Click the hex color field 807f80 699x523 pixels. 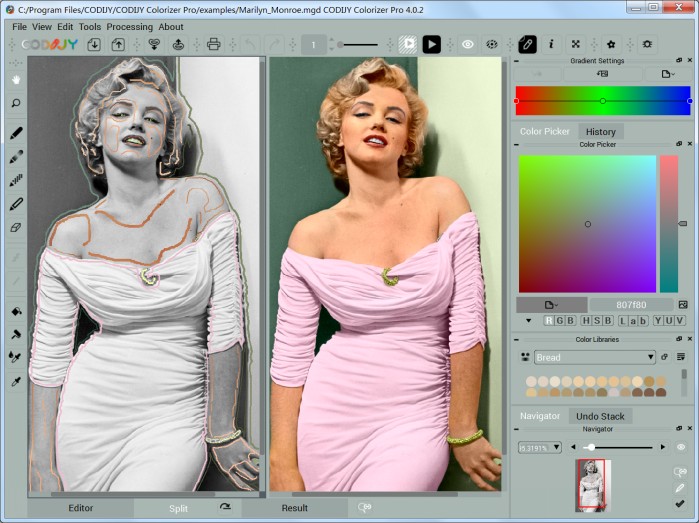631,305
